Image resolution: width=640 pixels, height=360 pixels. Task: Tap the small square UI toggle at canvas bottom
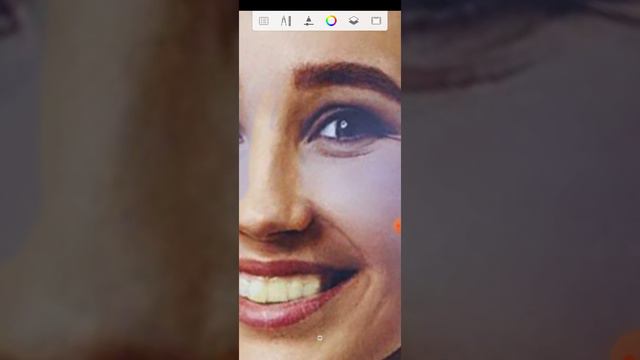(x=320, y=338)
